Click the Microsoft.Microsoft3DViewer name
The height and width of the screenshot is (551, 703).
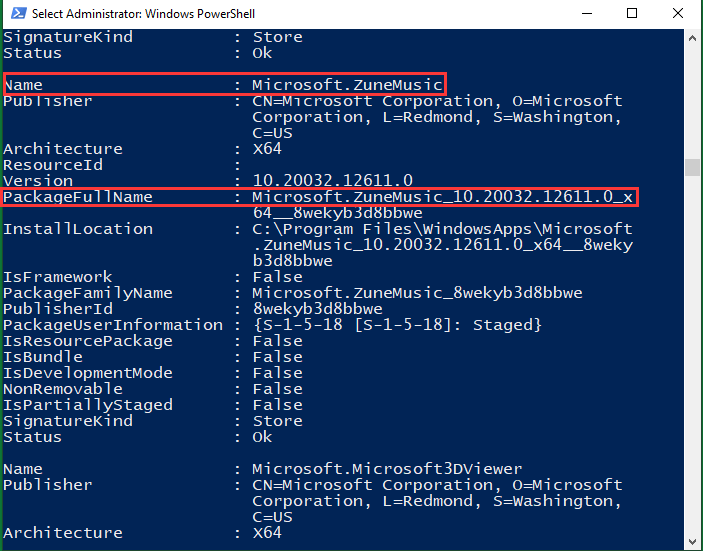(387, 469)
